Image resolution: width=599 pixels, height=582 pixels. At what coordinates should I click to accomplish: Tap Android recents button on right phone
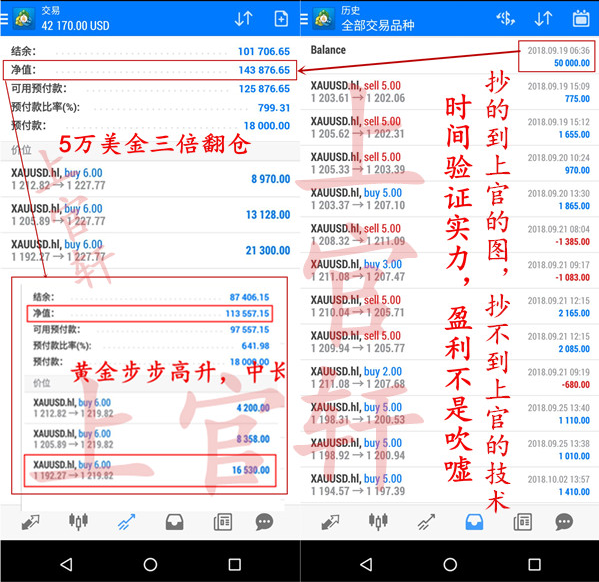pos(534,564)
